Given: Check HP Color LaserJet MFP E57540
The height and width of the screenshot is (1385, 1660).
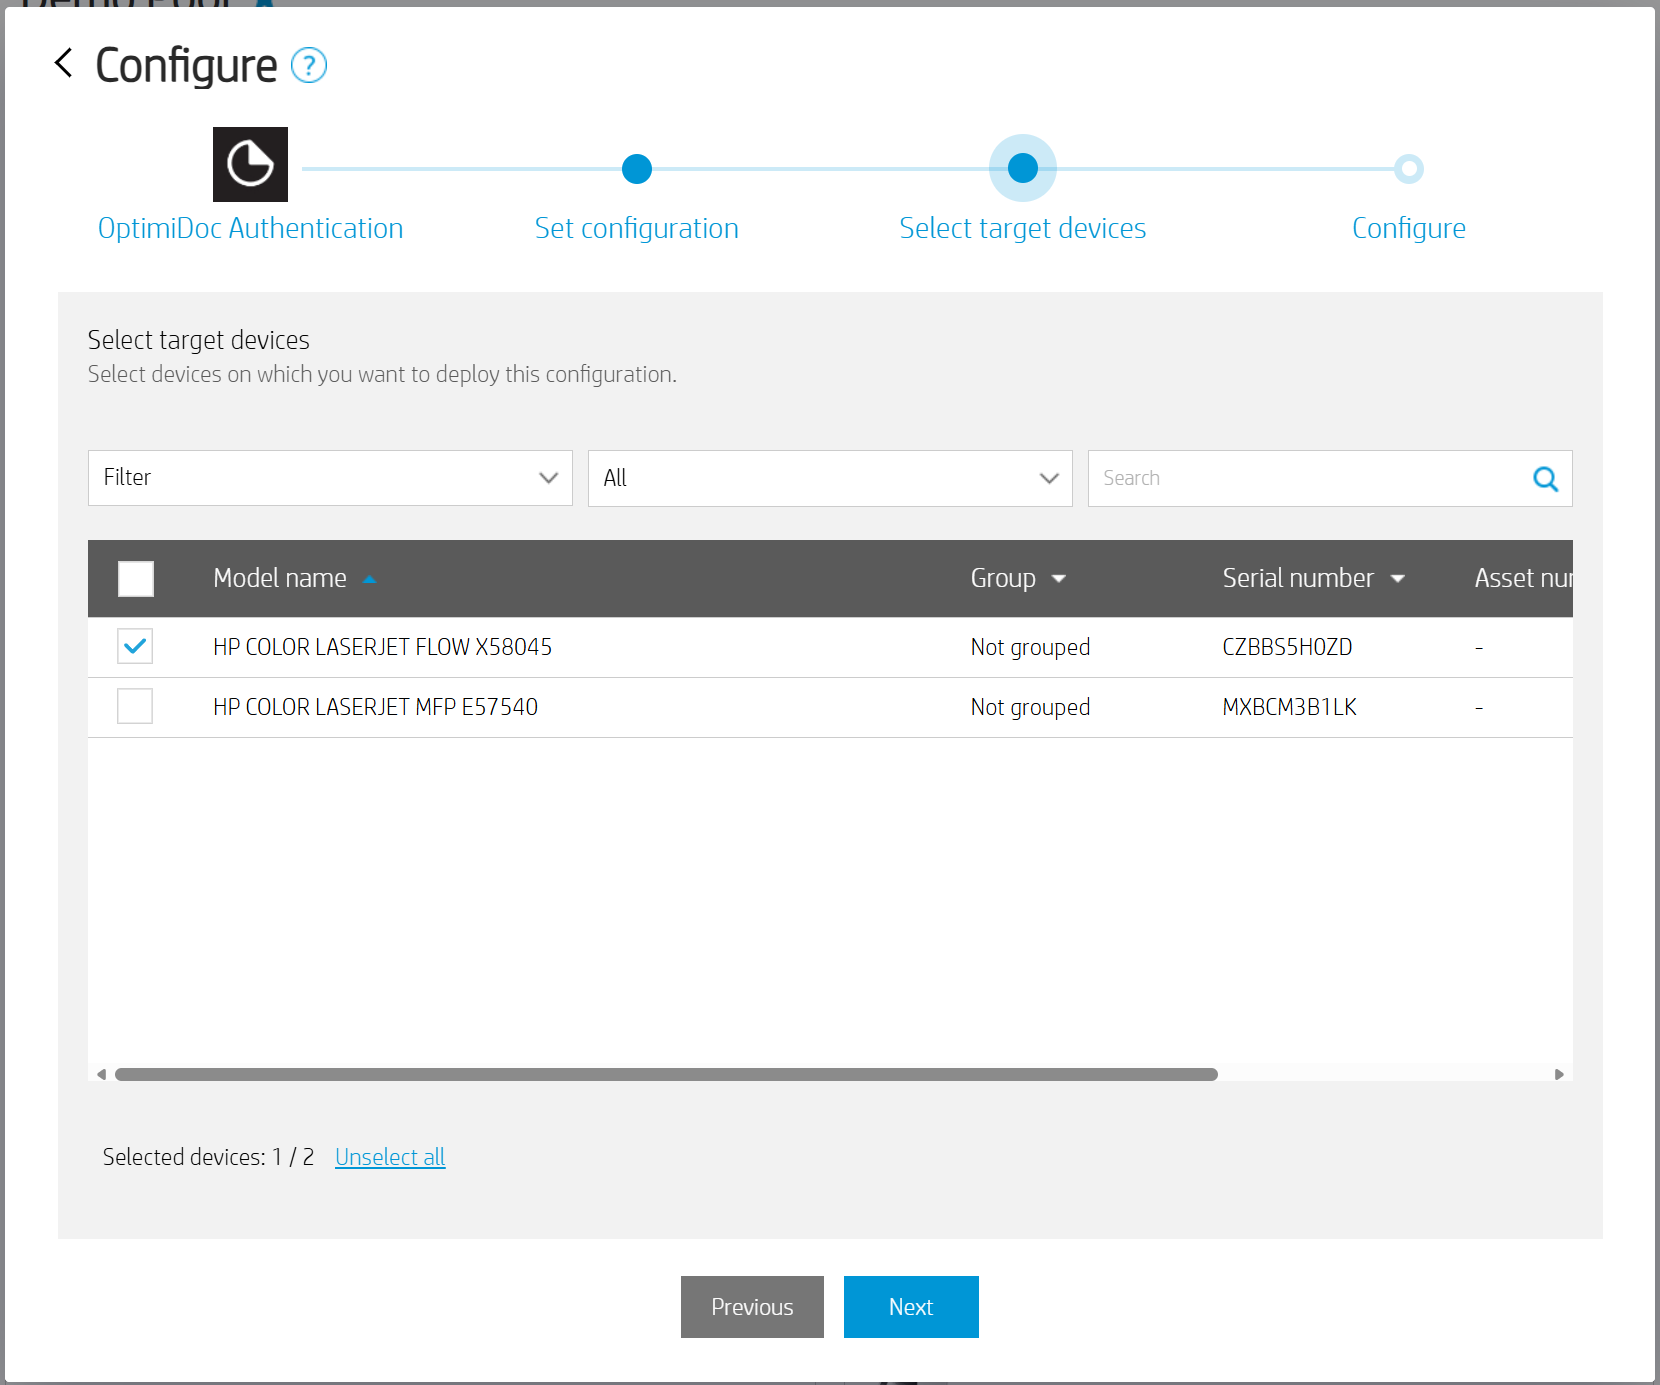Looking at the screenshot, I should pyautogui.click(x=135, y=707).
